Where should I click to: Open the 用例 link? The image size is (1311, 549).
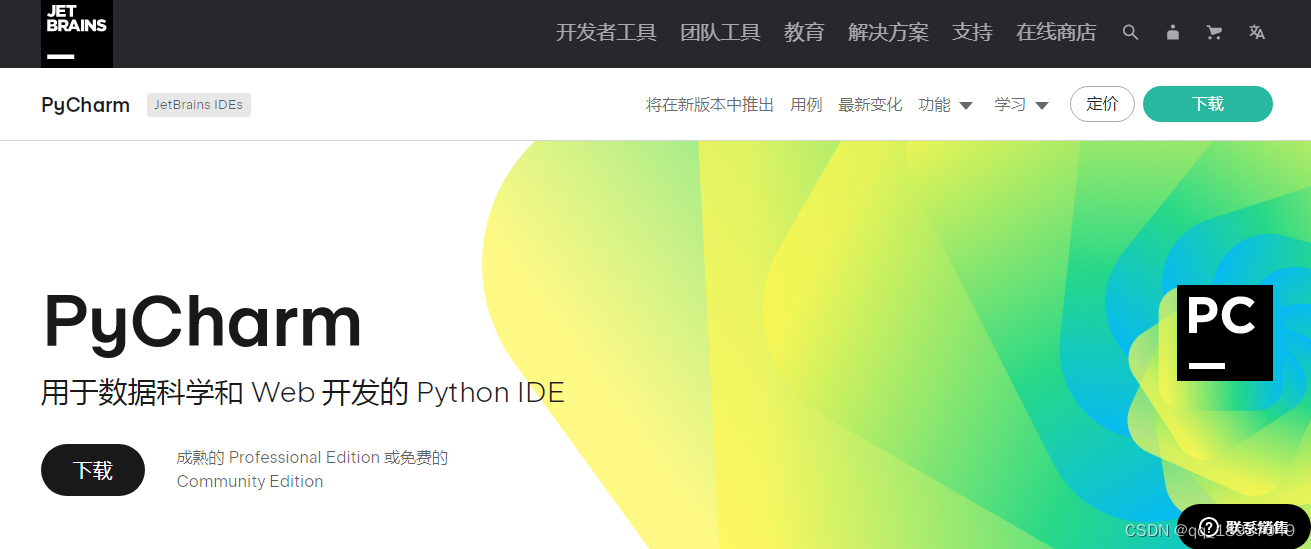tap(806, 104)
